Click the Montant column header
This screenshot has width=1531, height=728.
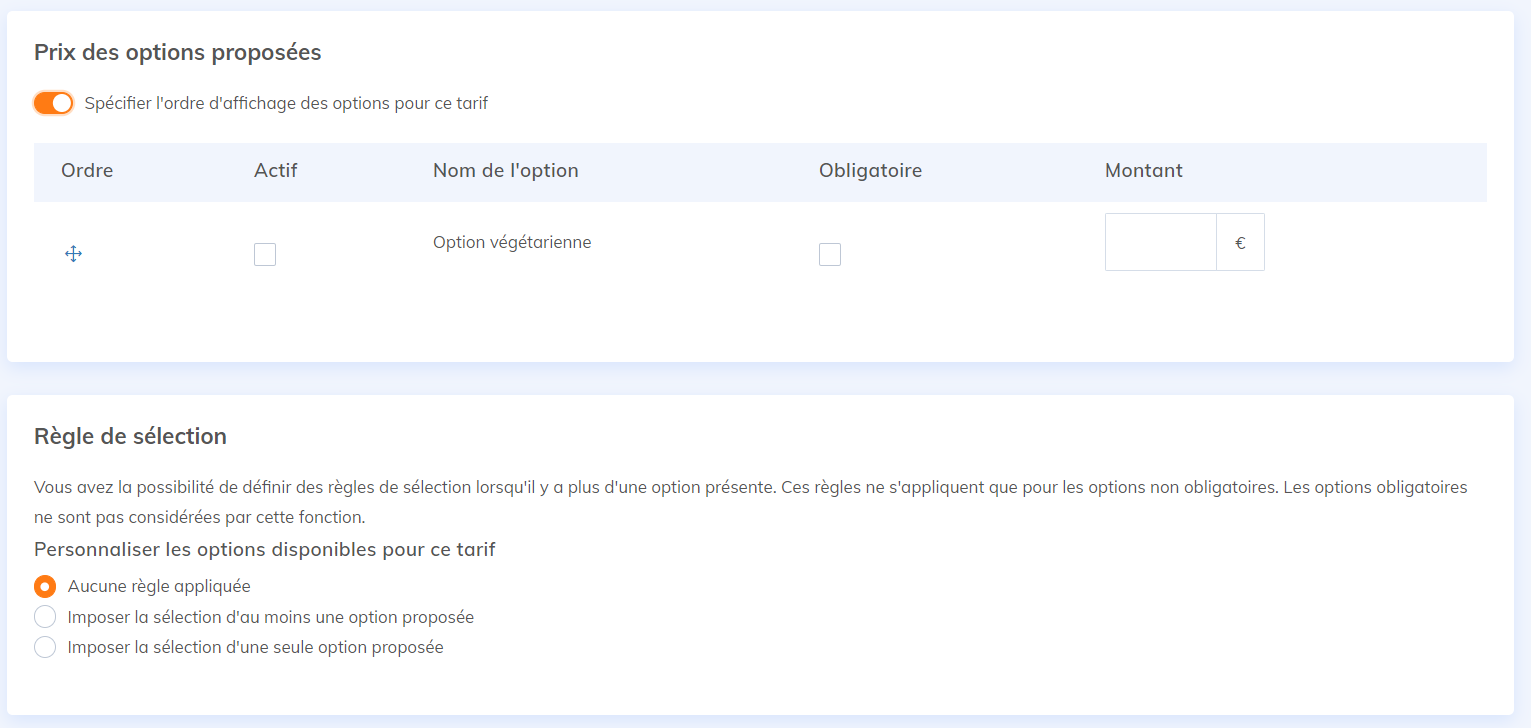pyautogui.click(x=1144, y=171)
